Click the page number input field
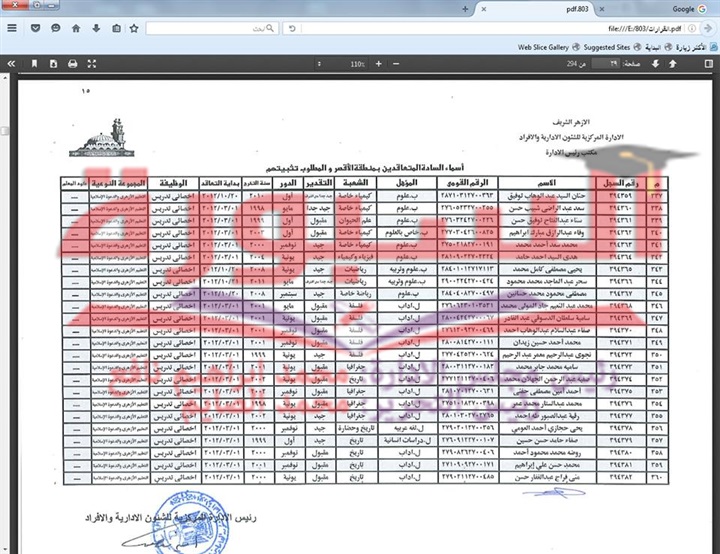The width and height of the screenshot is (720, 554). coord(605,63)
